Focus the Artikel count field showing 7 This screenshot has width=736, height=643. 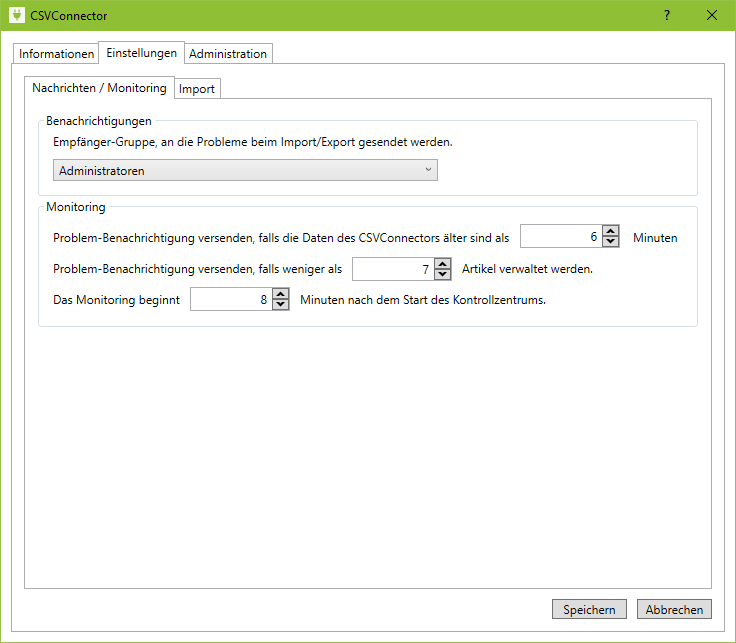click(x=392, y=269)
